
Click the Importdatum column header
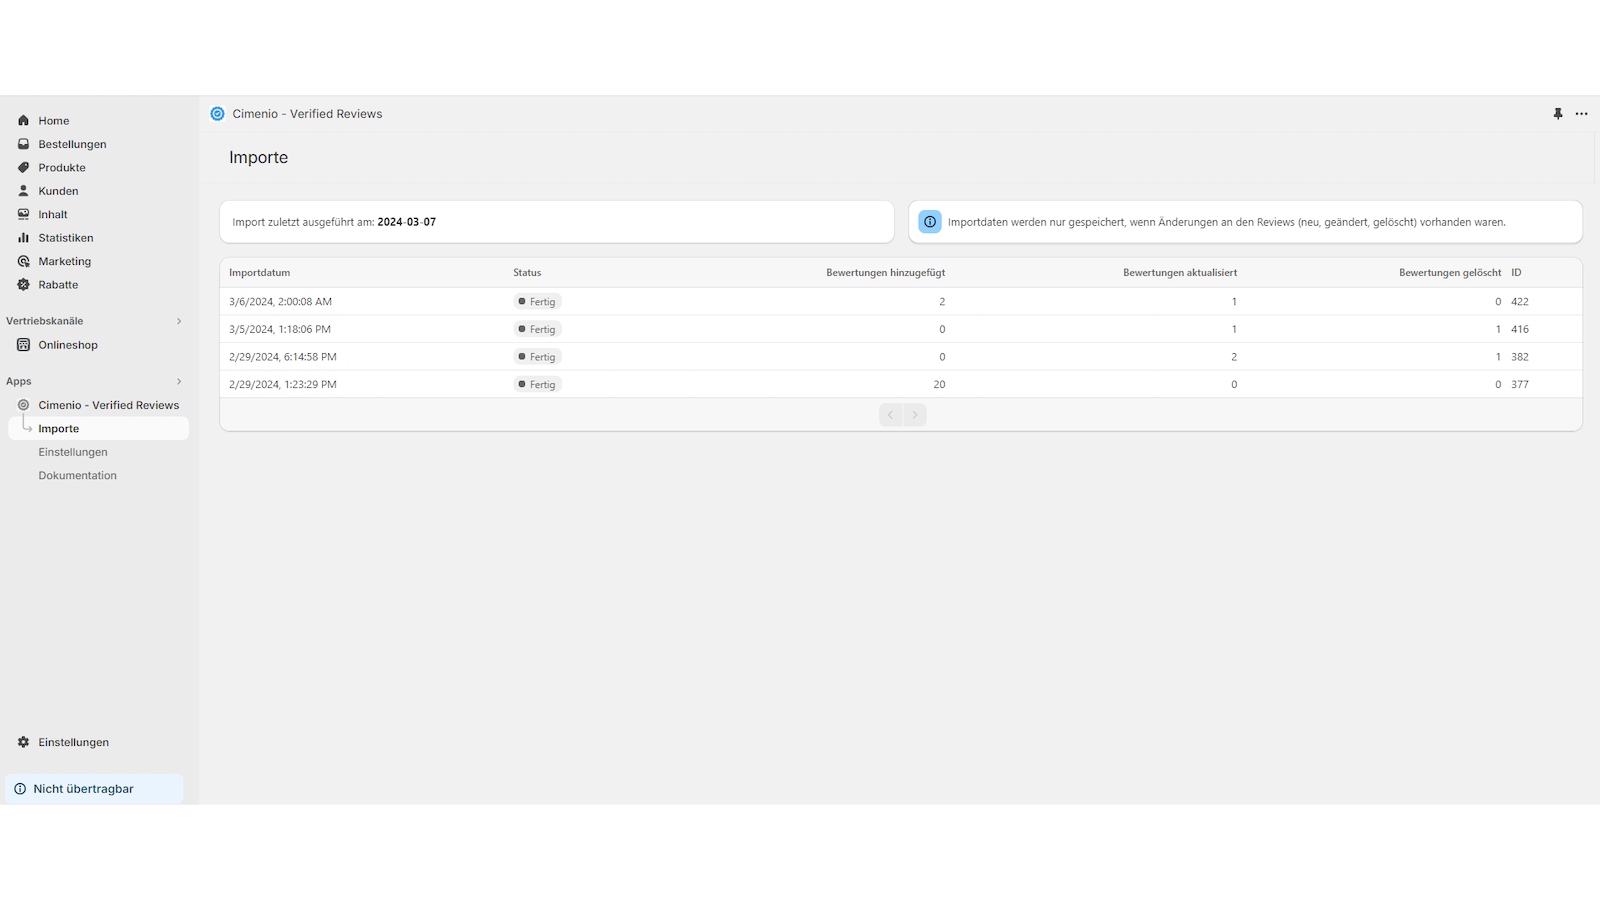click(260, 272)
